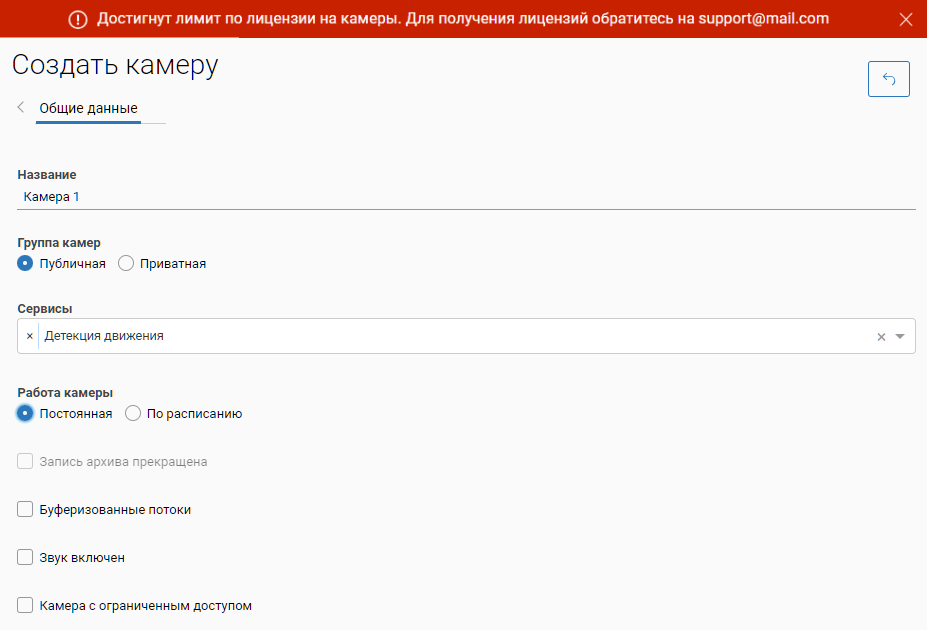Toggle the Звук включен checkbox

pyautogui.click(x=26, y=558)
